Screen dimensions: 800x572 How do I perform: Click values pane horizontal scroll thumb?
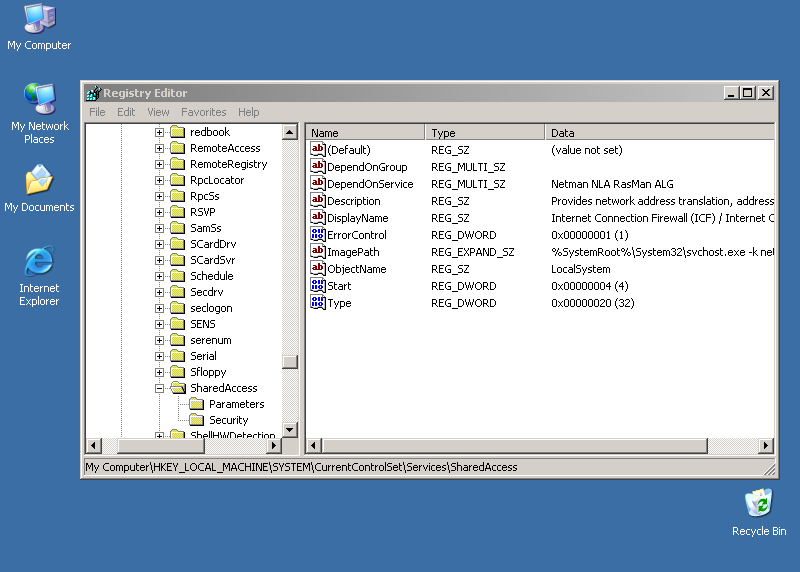pos(515,445)
